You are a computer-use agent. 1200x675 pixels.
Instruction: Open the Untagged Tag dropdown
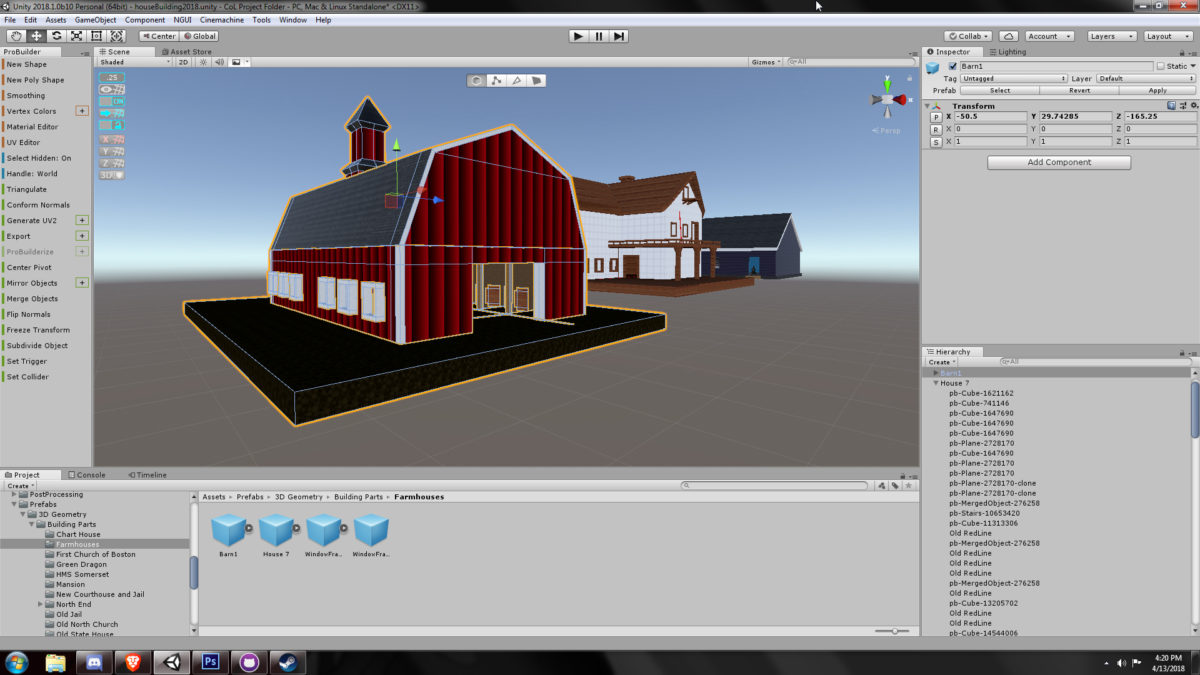[x=1014, y=78]
